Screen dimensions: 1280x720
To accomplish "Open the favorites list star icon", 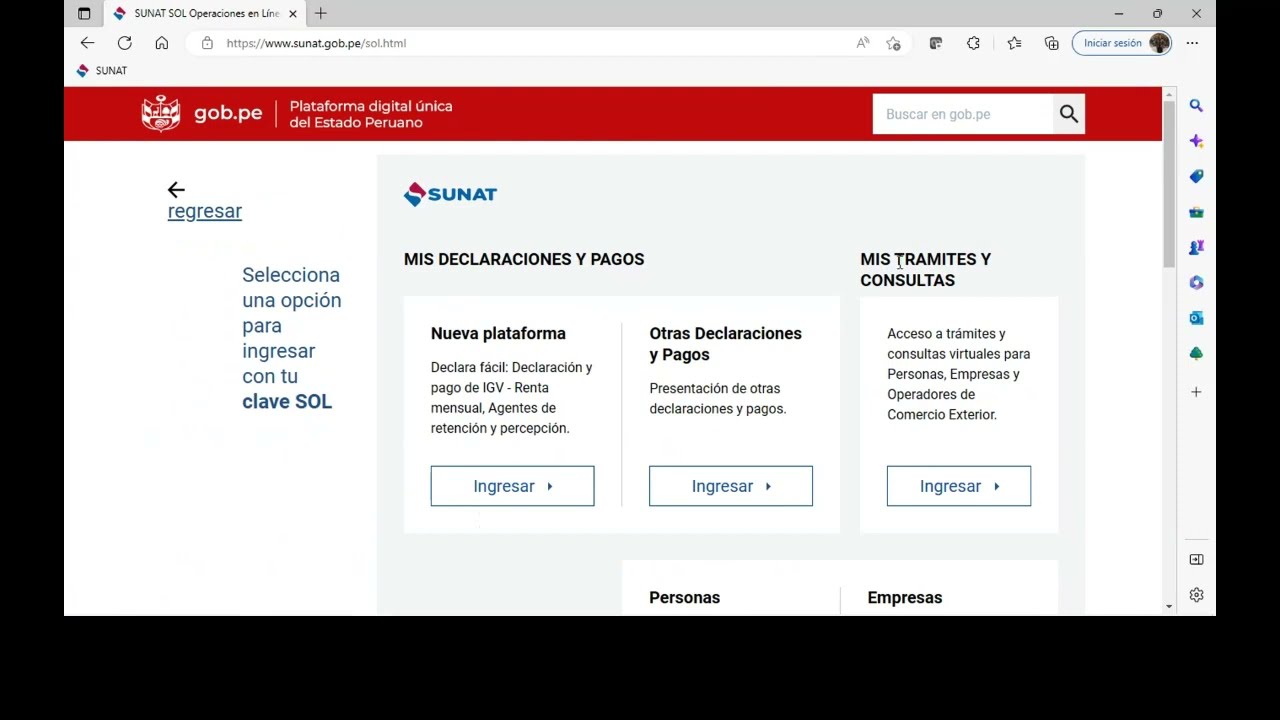I will click(x=1014, y=43).
